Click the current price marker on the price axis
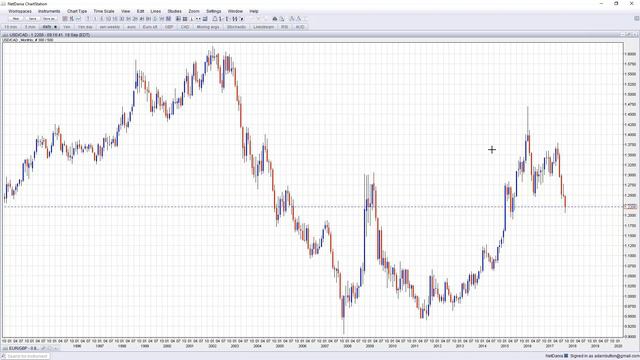 pyautogui.click(x=631, y=207)
